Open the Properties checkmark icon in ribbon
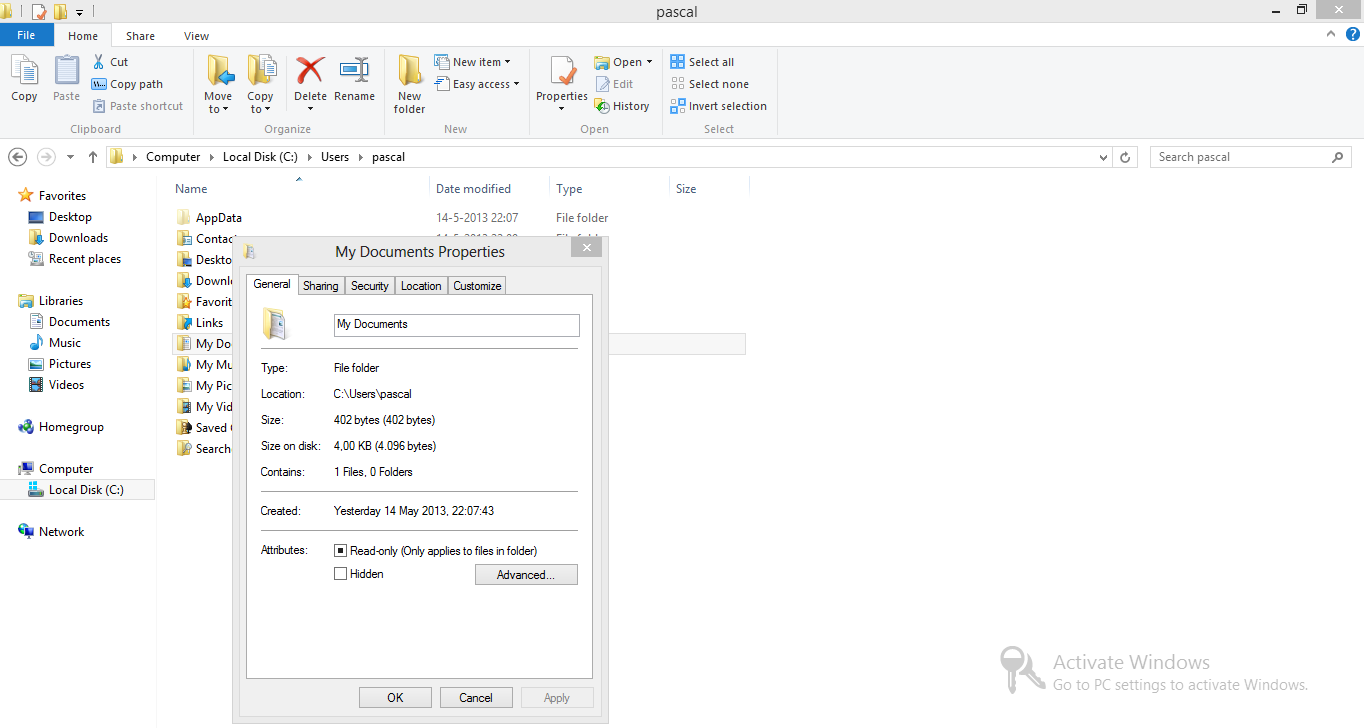 click(562, 72)
